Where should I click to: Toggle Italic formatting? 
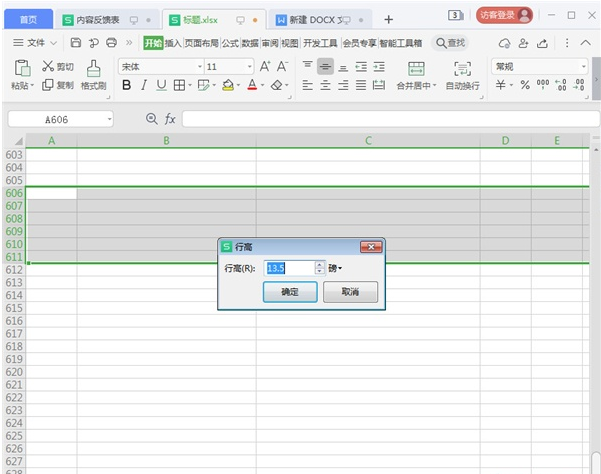tap(143, 86)
